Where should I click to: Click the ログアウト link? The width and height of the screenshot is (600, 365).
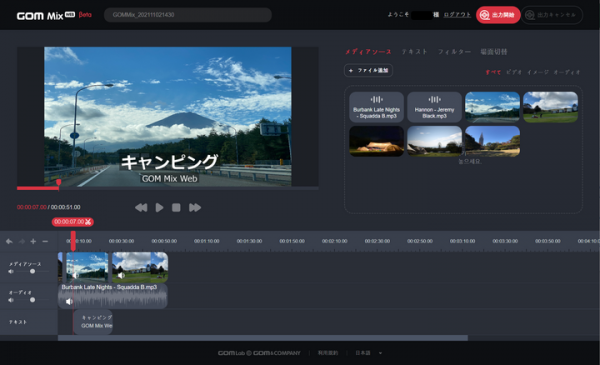pos(457,15)
